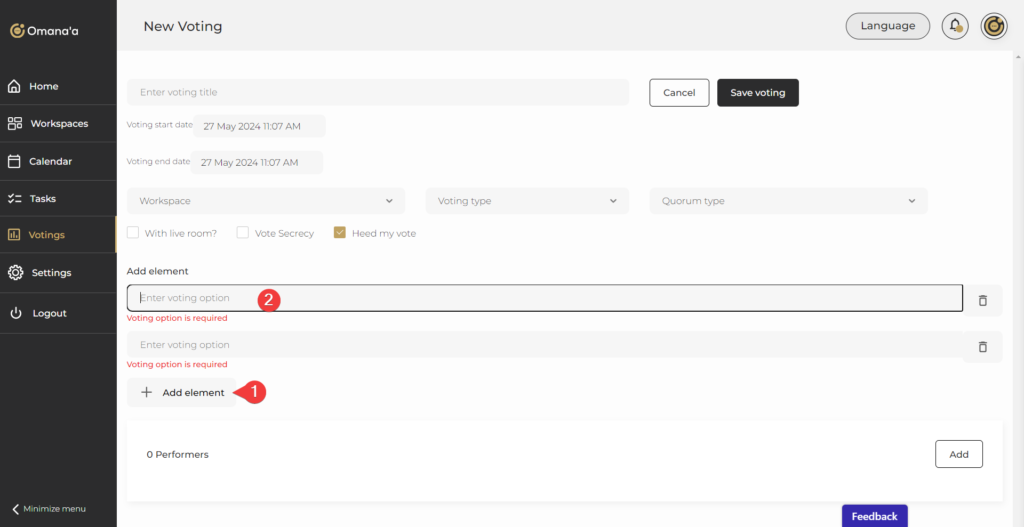This screenshot has width=1024, height=527.
Task: Click the notification bell icon
Action: [955, 26]
